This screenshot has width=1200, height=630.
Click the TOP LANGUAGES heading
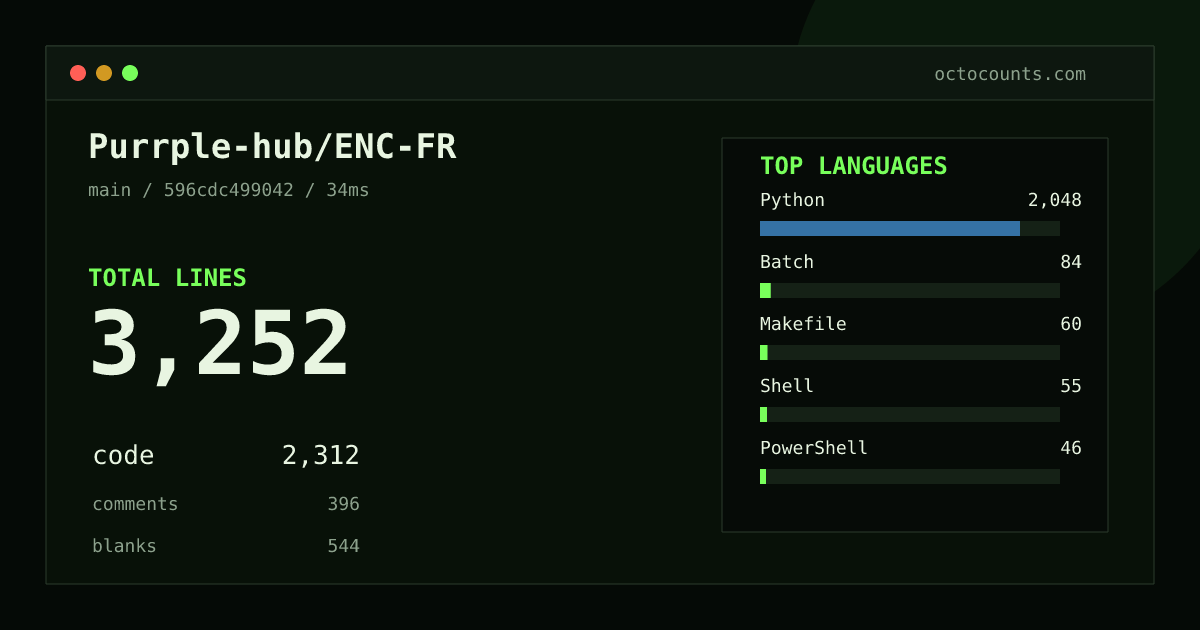click(x=853, y=166)
